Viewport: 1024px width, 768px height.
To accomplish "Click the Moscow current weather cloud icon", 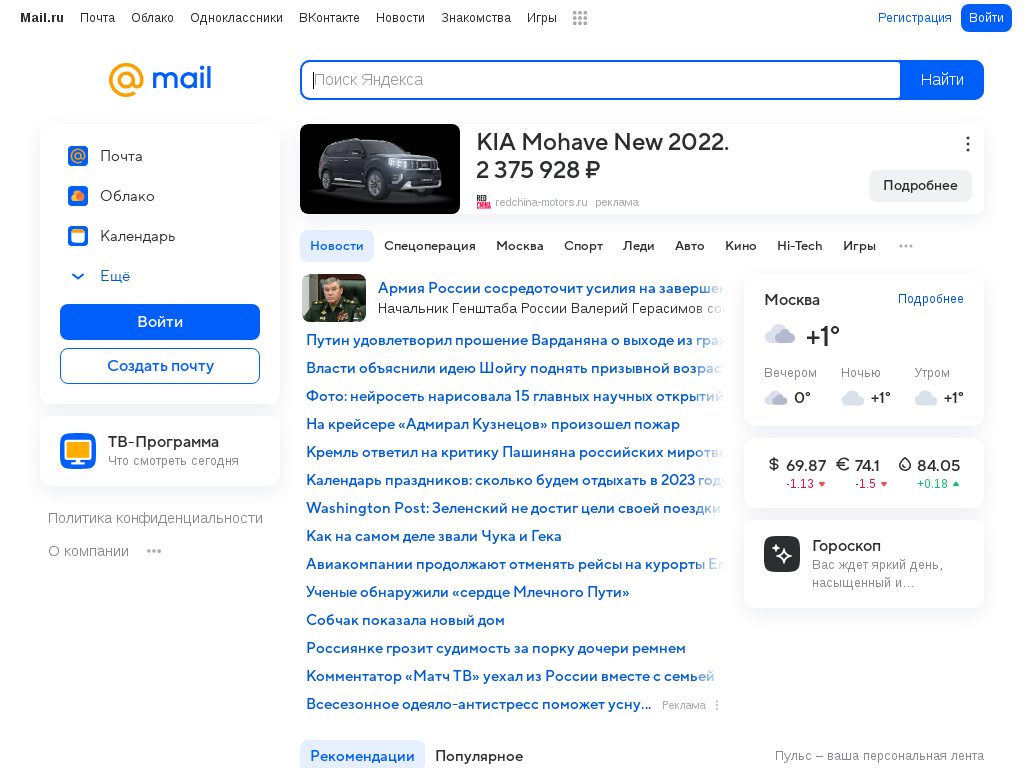I will point(780,335).
